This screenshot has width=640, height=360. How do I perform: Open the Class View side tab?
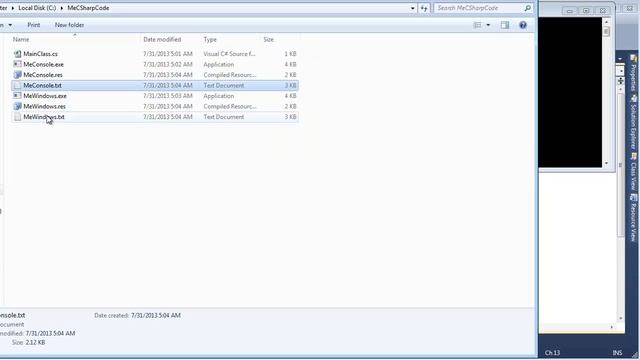coord(633,172)
